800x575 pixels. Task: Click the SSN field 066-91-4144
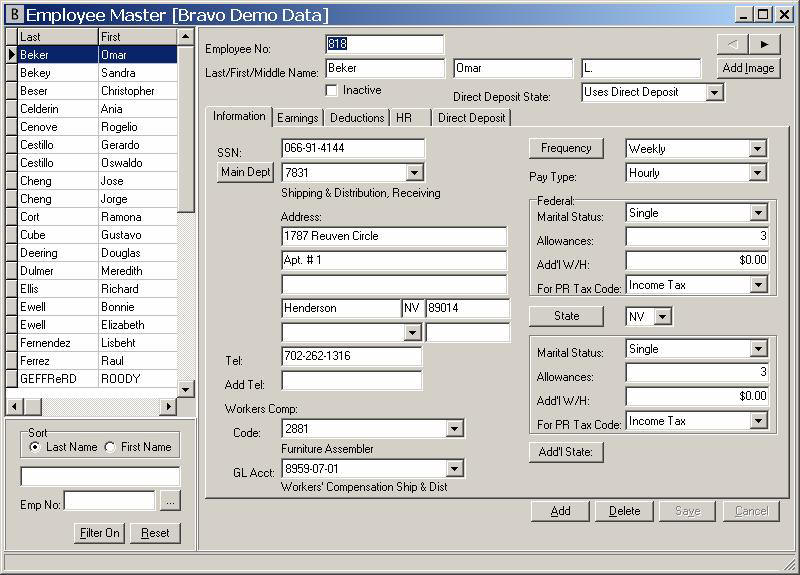point(353,148)
